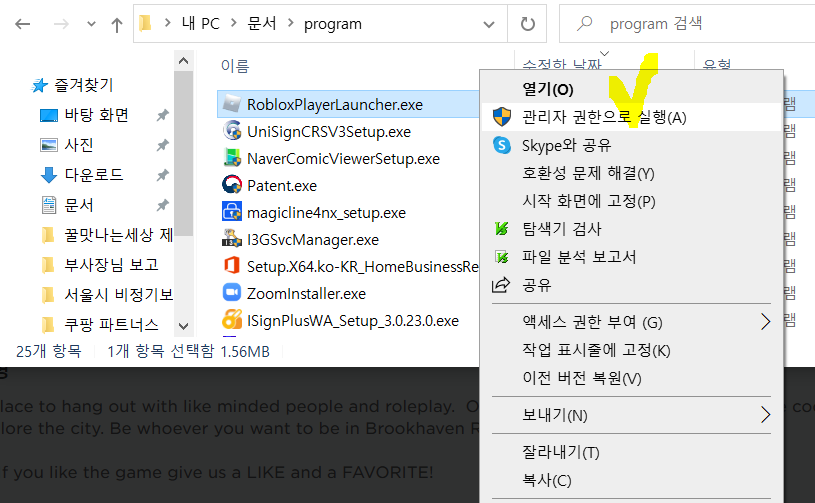Image resolution: width=815 pixels, height=503 pixels.
Task: Choose 'Skype와 공유' in context menu
Action: pos(631,145)
